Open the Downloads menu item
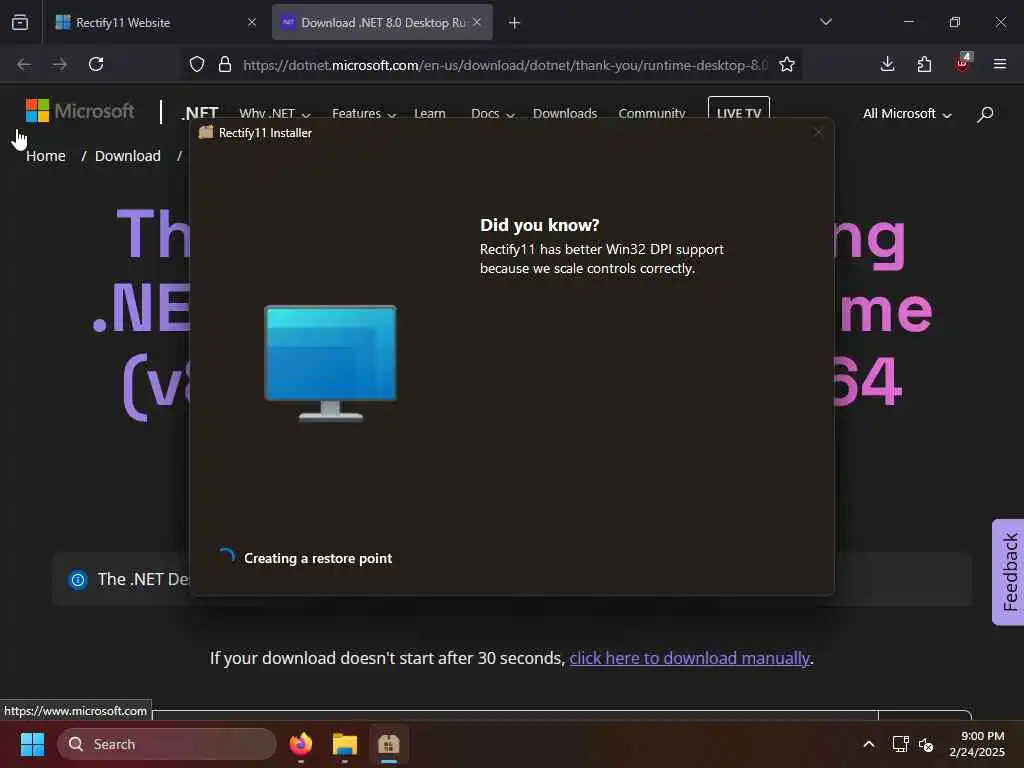The image size is (1024, 768). [x=565, y=114]
